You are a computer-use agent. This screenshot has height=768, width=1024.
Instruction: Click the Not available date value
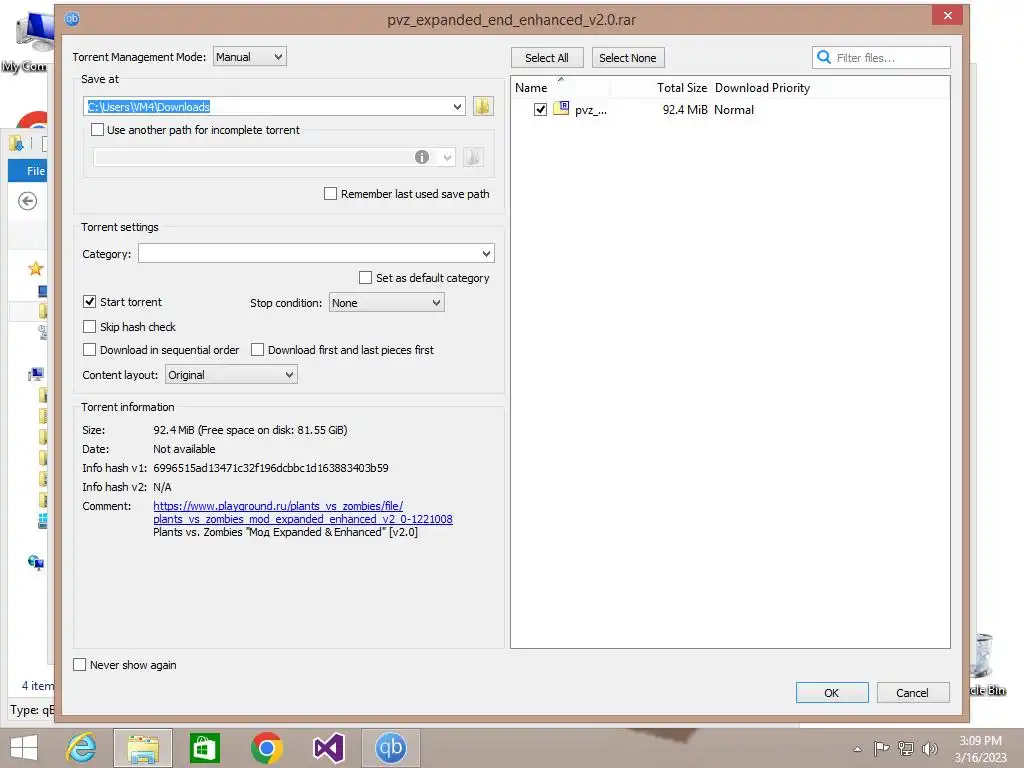pyautogui.click(x=184, y=449)
